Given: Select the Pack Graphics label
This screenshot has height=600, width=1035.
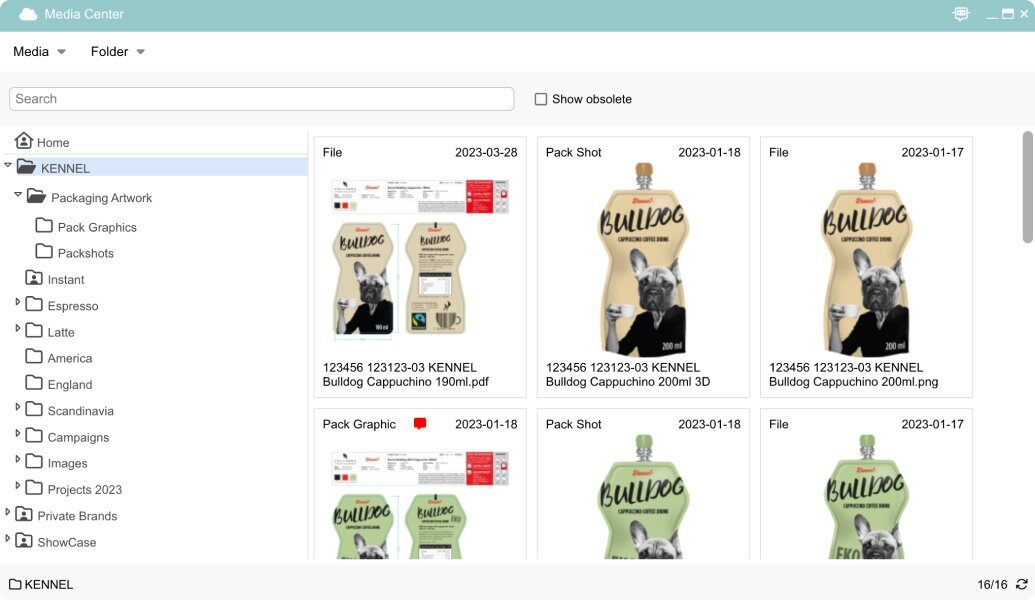Looking at the screenshot, I should pos(97,227).
